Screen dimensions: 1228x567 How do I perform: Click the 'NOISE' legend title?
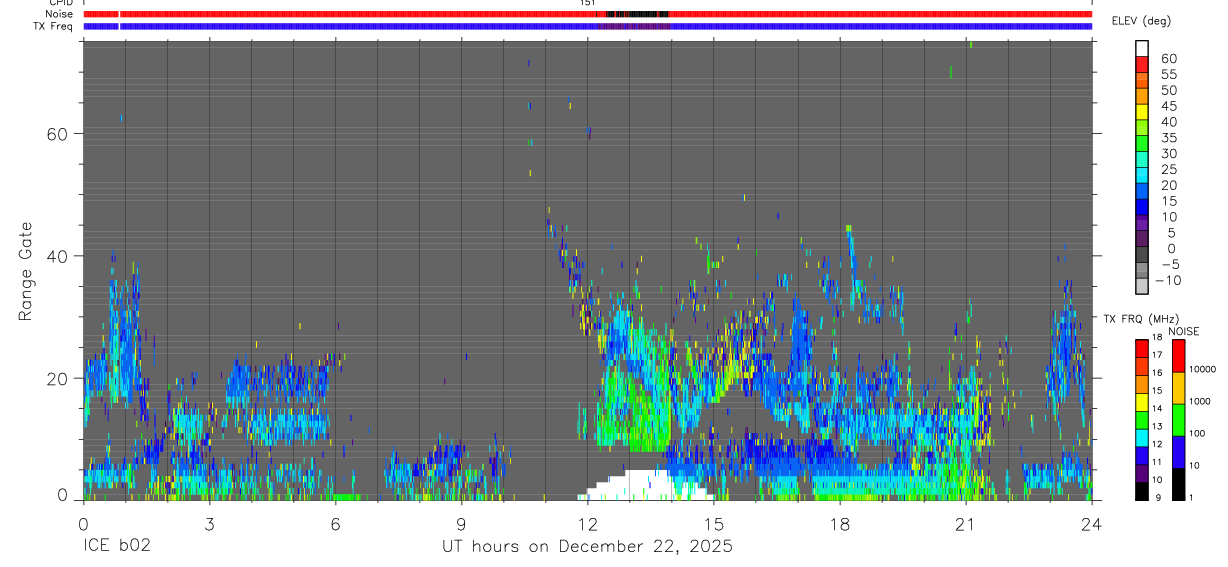tap(1184, 331)
